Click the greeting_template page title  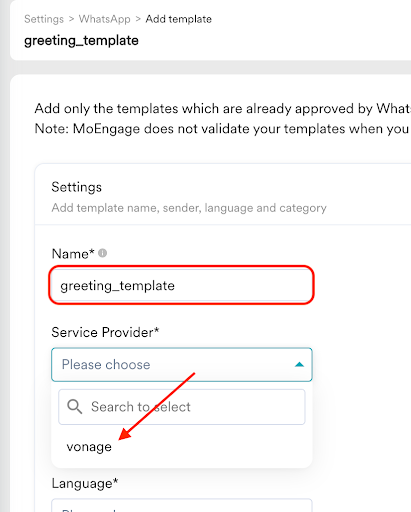pyautogui.click(x=81, y=41)
